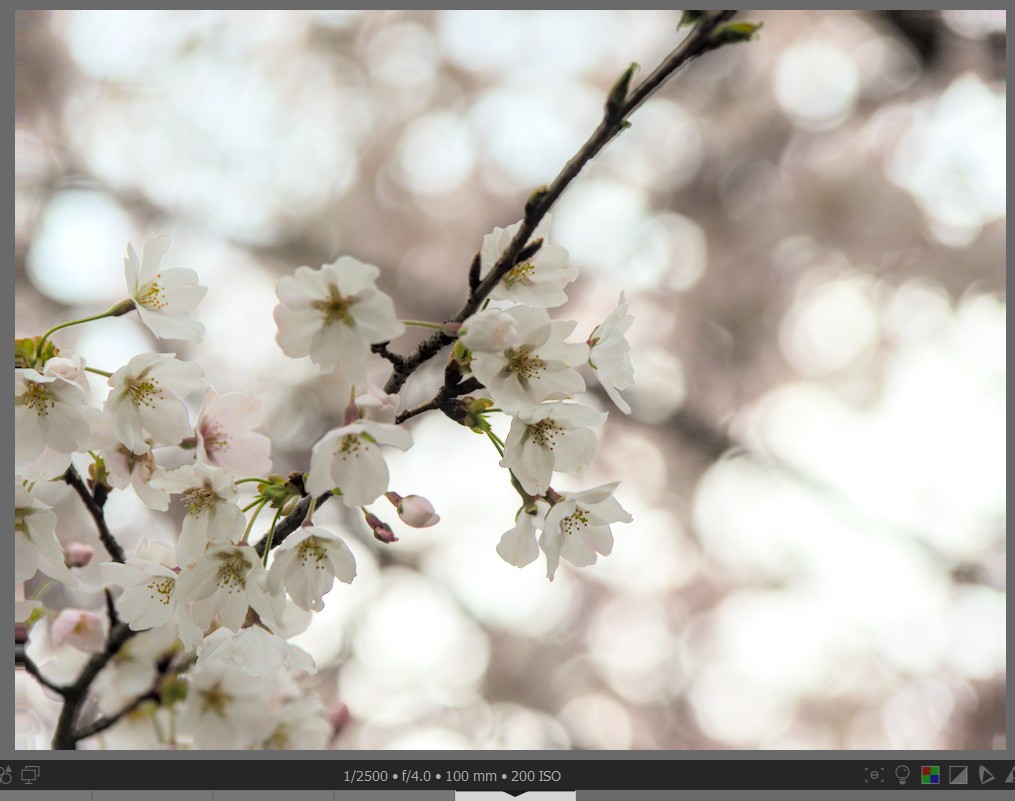
Task: Select the highlighted filmstrip thumbnail below
Action: tap(515, 796)
